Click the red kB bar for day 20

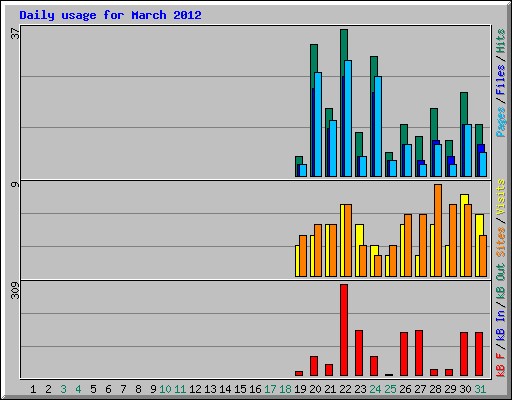tap(314, 366)
